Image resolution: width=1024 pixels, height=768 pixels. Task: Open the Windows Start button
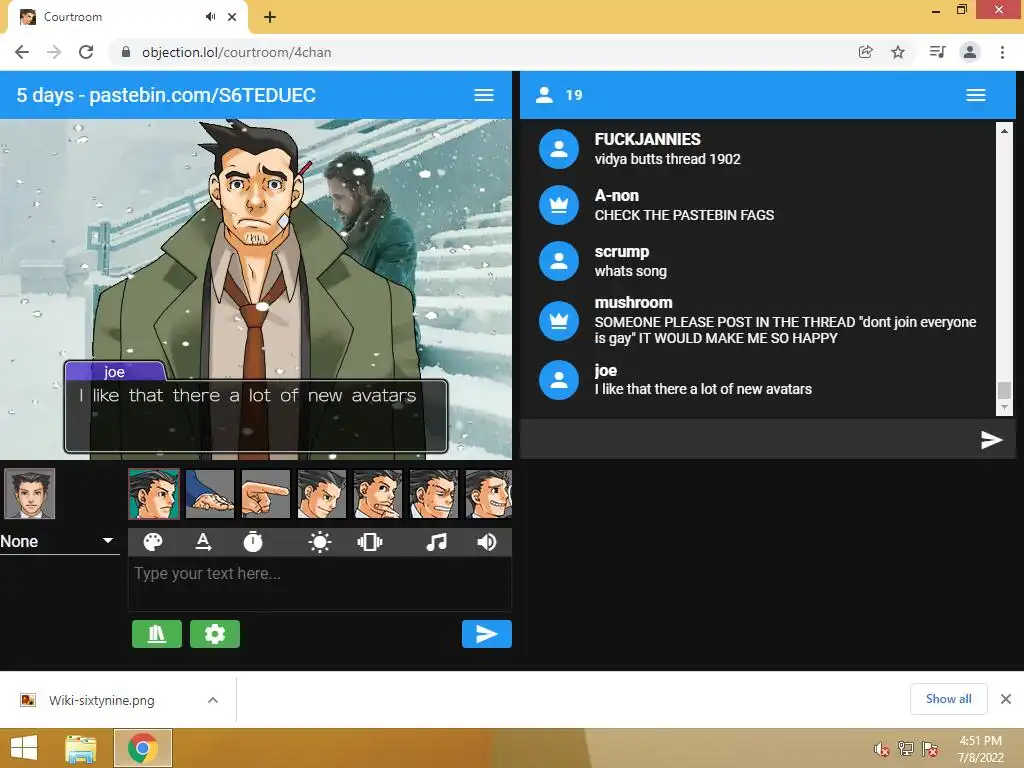click(x=24, y=748)
